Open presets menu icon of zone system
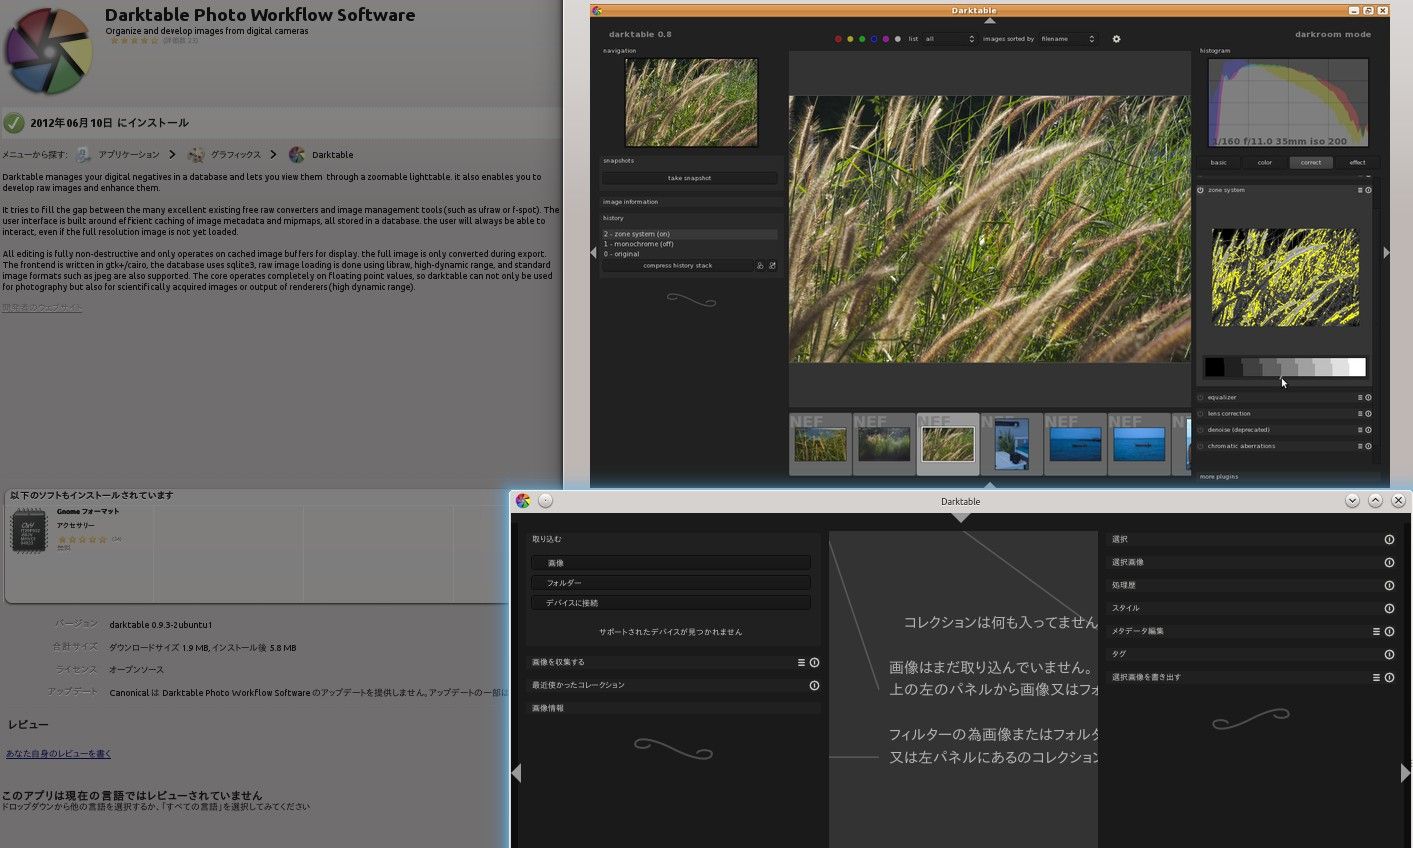1413x848 pixels. pos(1360,190)
